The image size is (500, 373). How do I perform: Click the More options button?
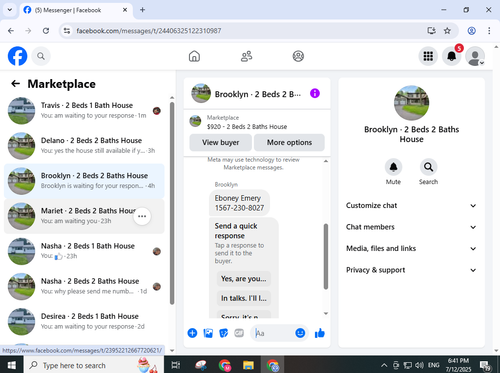(289, 142)
